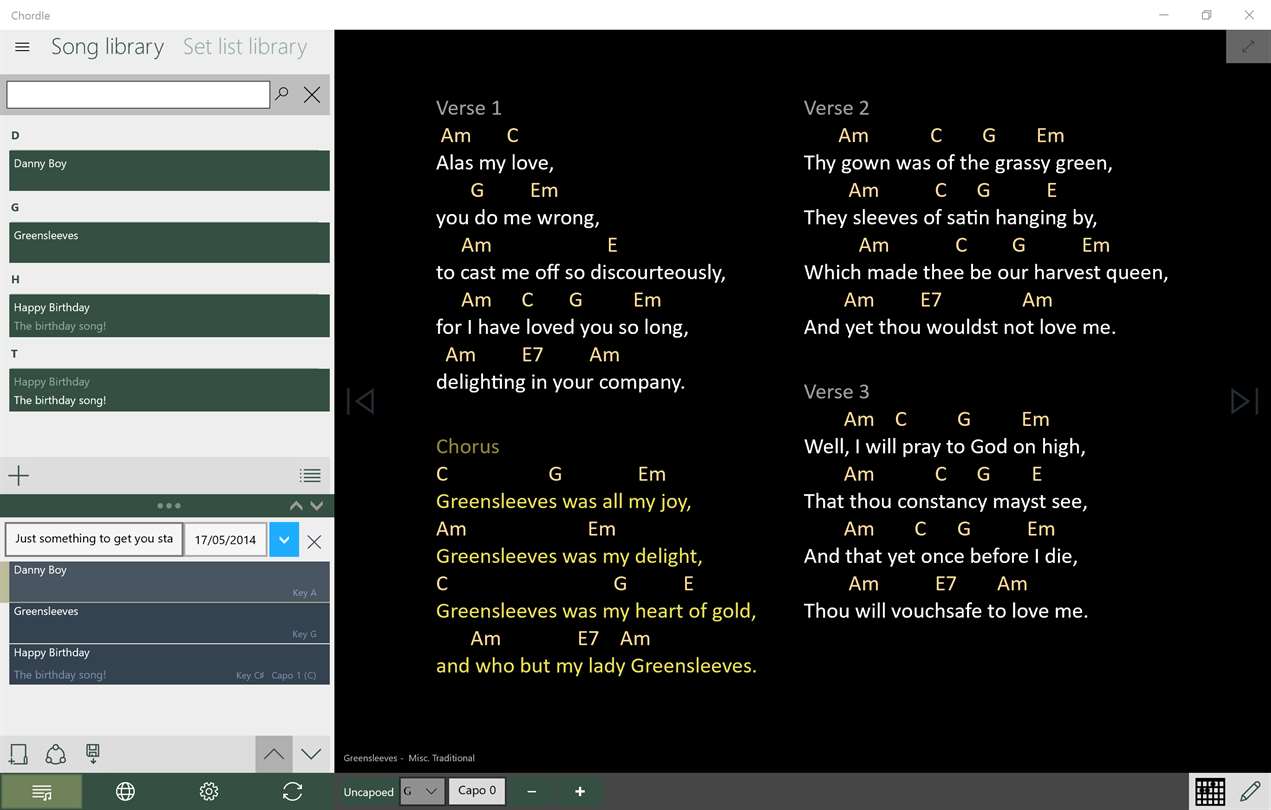This screenshot has height=810, width=1271.
Task: Click lyric 'And yet thou wouldst not love me.'
Action: (960, 327)
